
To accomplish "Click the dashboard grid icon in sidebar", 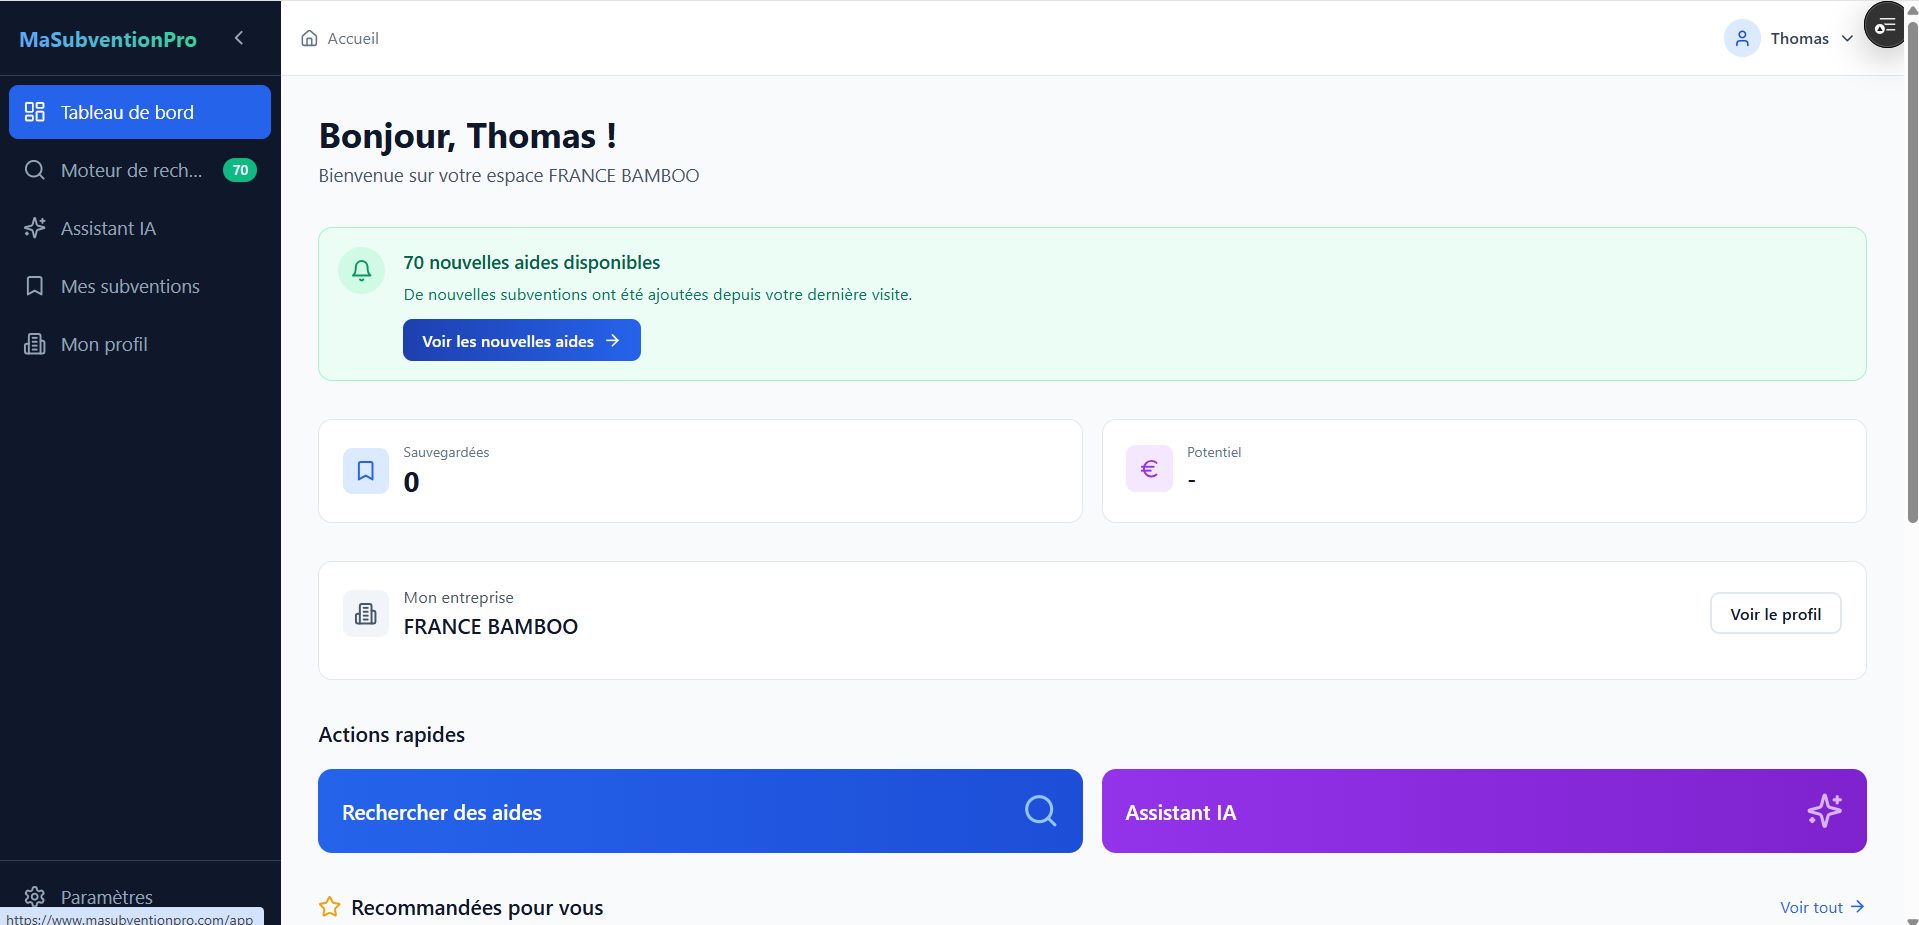I will pos(35,112).
